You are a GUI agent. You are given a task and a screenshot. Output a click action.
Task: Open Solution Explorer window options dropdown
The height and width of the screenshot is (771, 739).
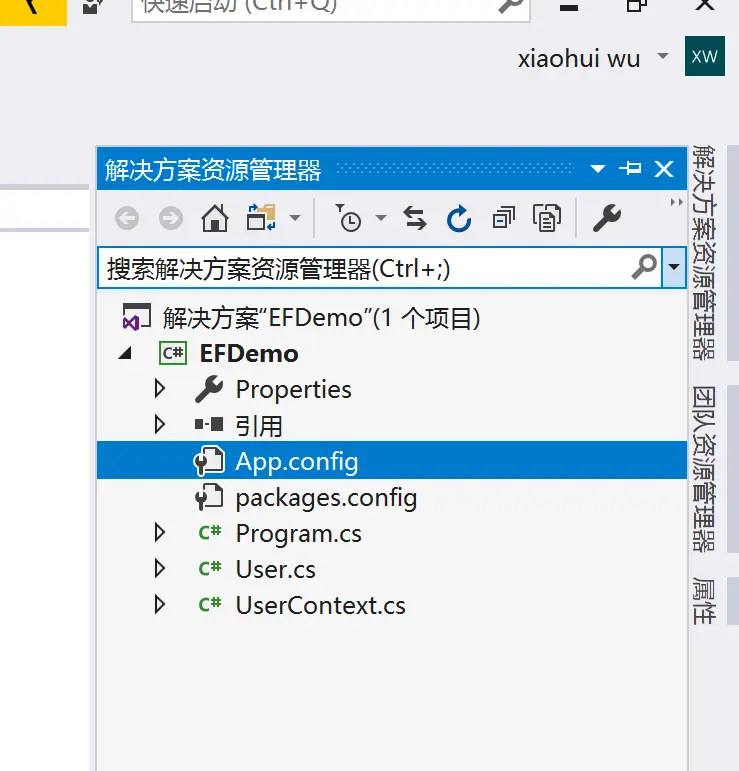[598, 169]
